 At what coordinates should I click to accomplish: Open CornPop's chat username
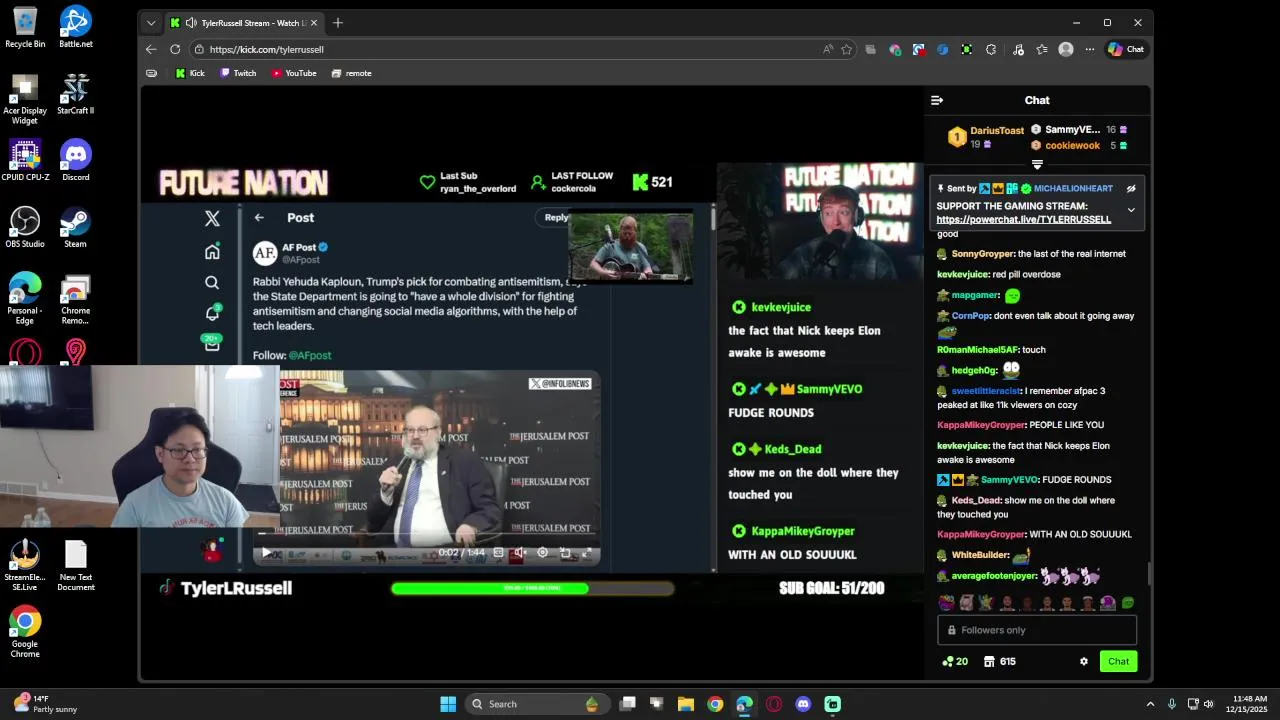[x=970, y=316]
